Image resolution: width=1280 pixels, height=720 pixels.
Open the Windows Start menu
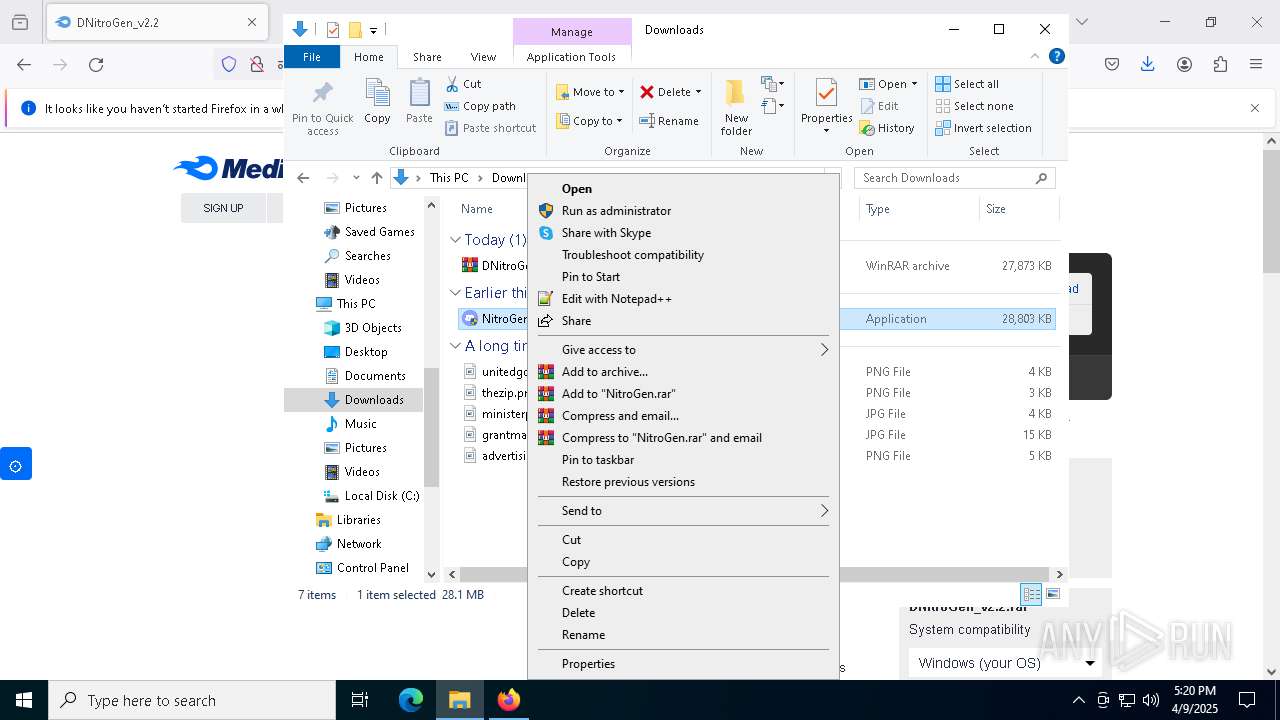[24, 700]
